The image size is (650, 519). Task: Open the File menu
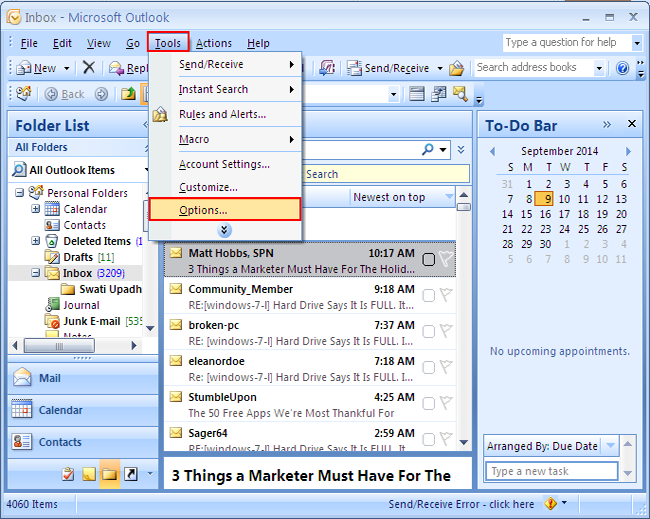pyautogui.click(x=29, y=43)
